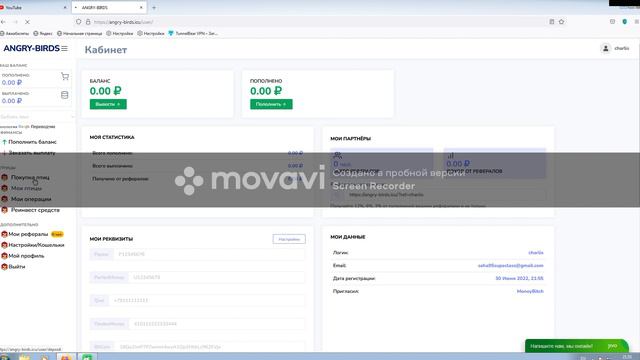Screen dimensions: 640x360
Task: Click 'Настройки' button in Мои реквизиты
Action: (x=289, y=239)
